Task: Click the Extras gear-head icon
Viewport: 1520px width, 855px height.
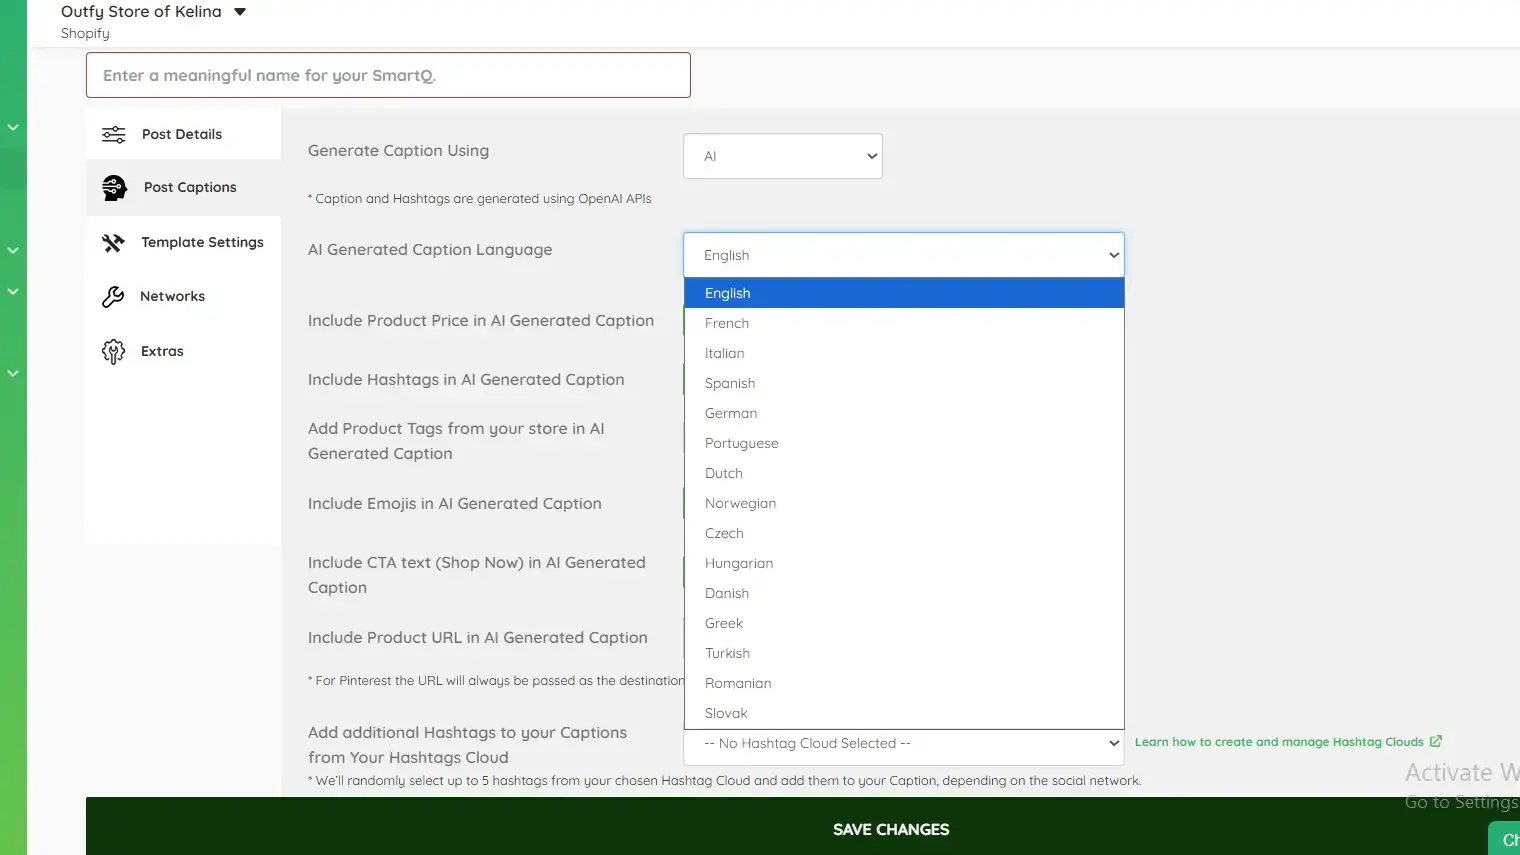Action: (x=113, y=351)
